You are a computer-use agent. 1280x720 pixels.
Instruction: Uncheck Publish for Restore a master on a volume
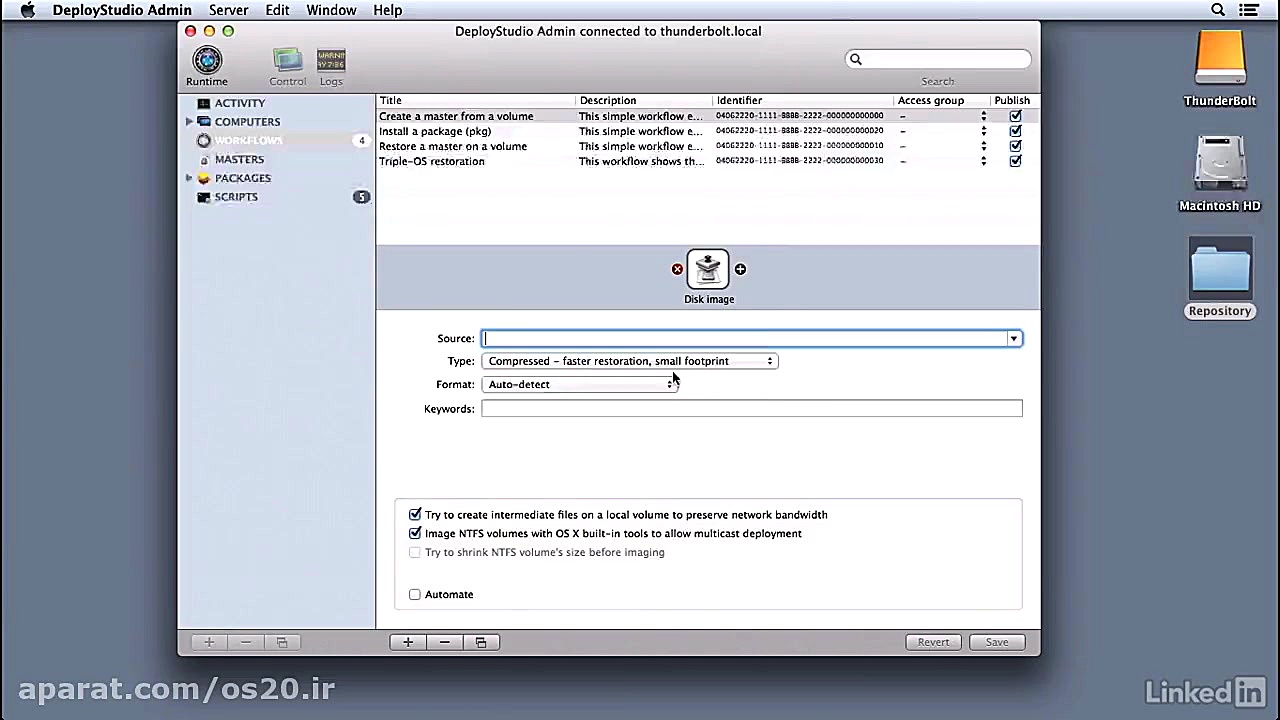pyautogui.click(x=1015, y=146)
